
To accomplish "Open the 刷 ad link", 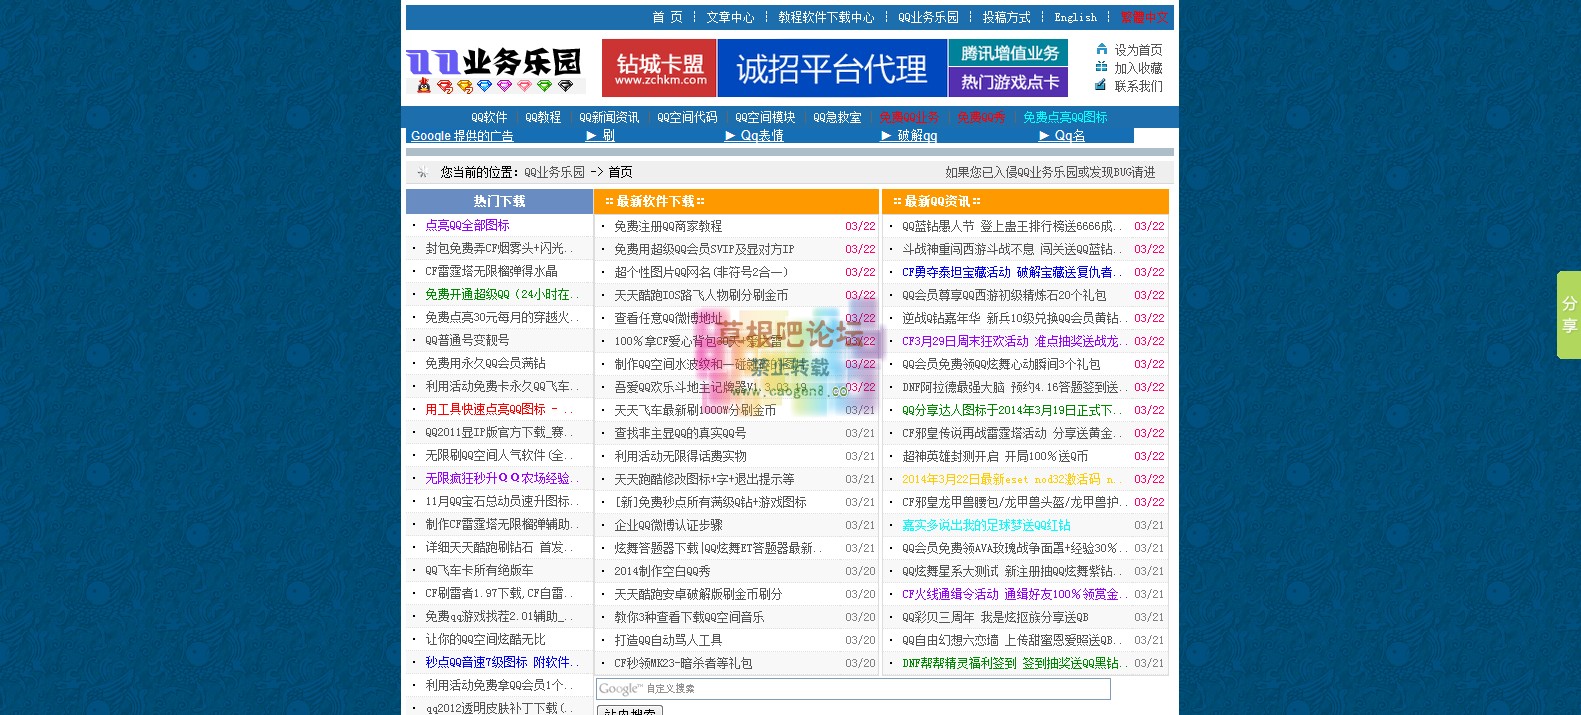I will (600, 135).
